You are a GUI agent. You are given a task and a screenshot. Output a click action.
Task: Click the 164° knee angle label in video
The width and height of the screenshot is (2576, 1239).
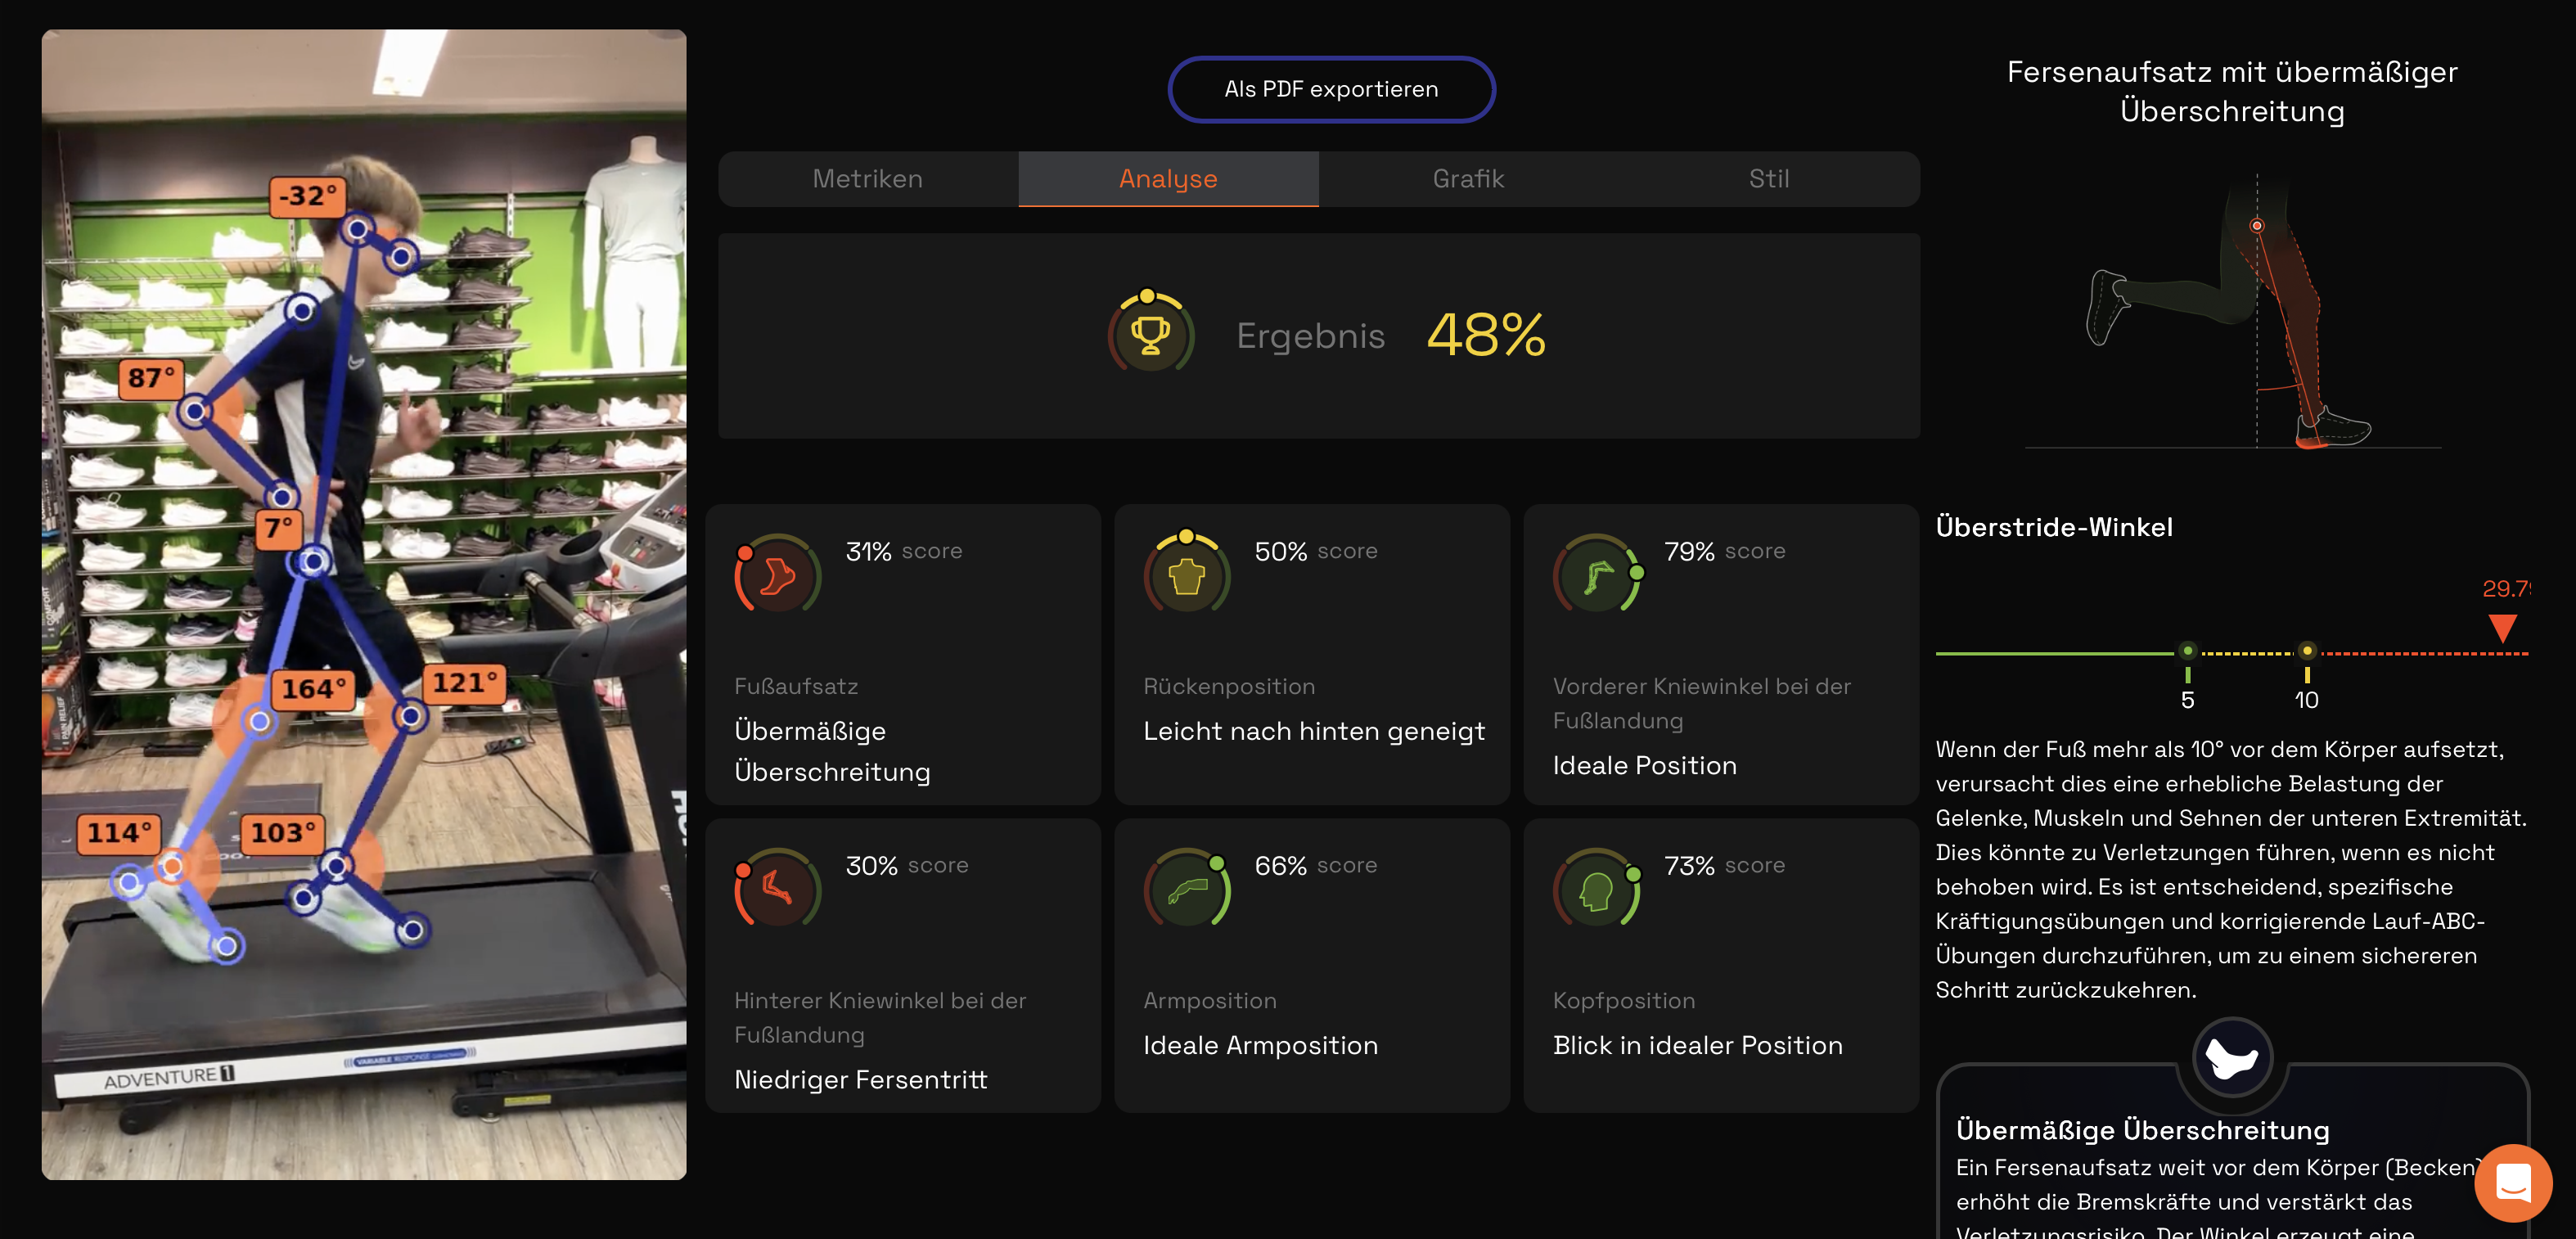click(313, 689)
